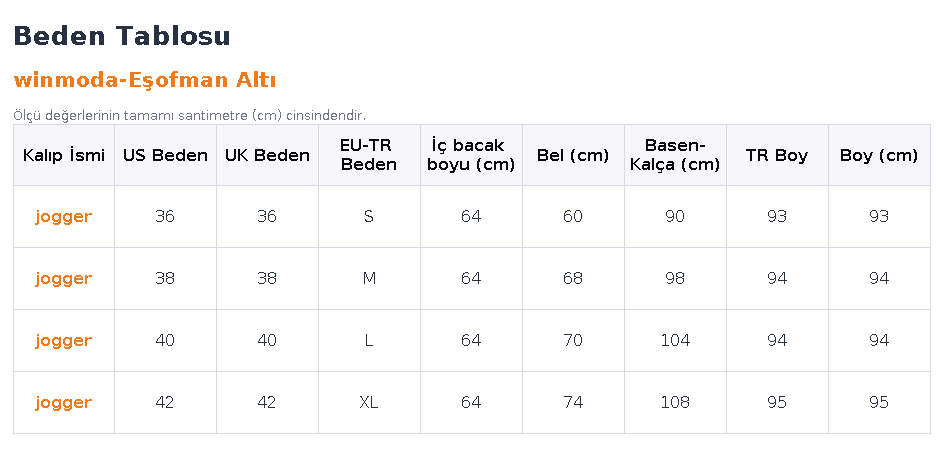Click the UK Beden column header
Image resolution: width=941 pixels, height=456 pixels.
(268, 155)
